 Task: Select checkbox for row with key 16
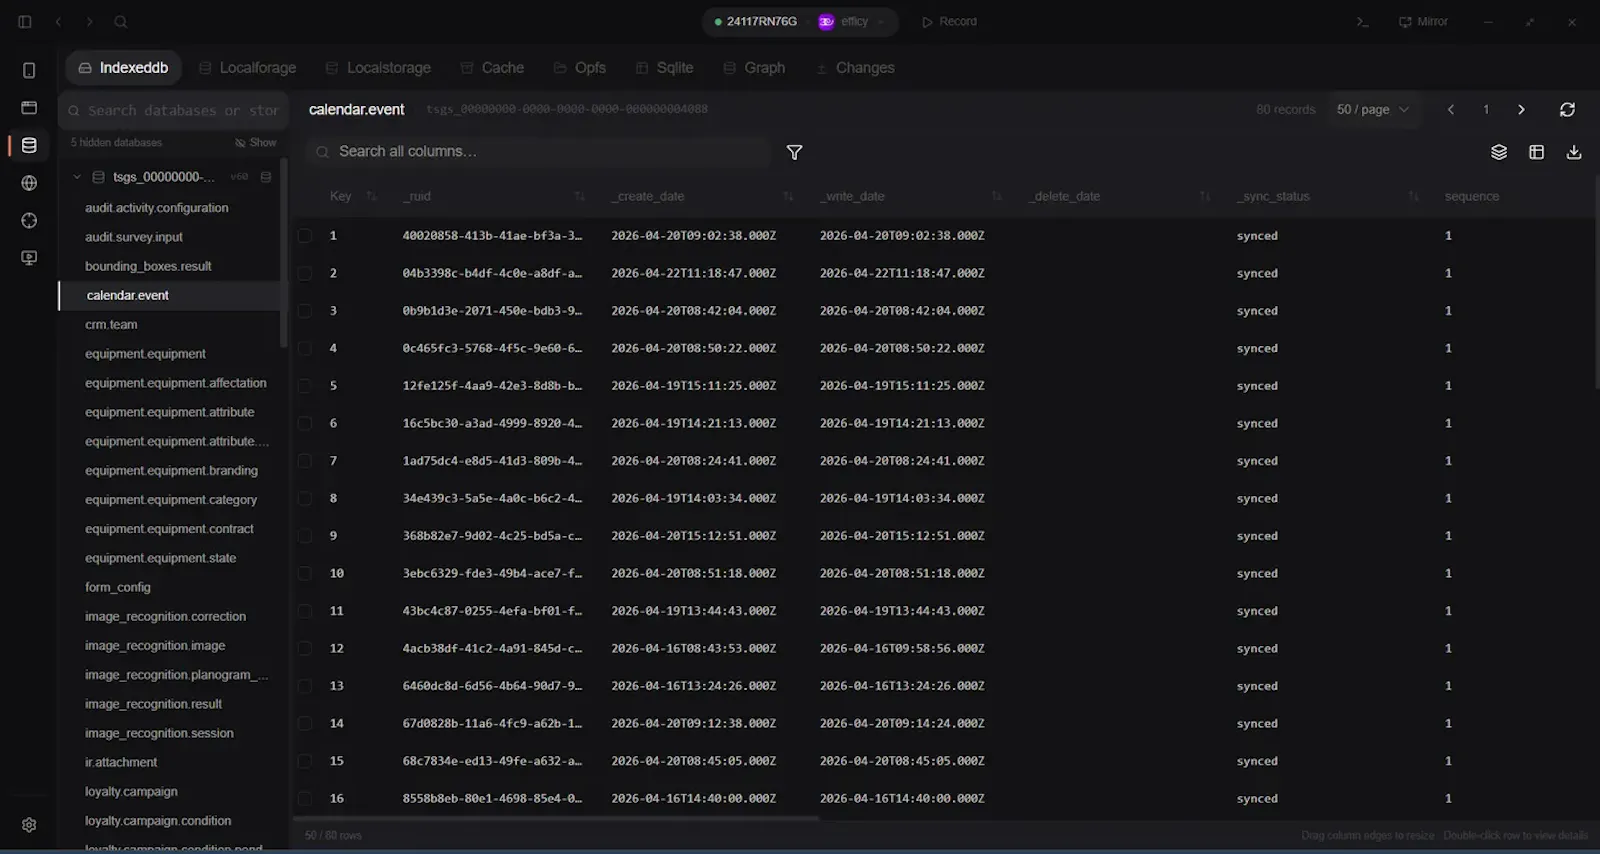(x=305, y=798)
